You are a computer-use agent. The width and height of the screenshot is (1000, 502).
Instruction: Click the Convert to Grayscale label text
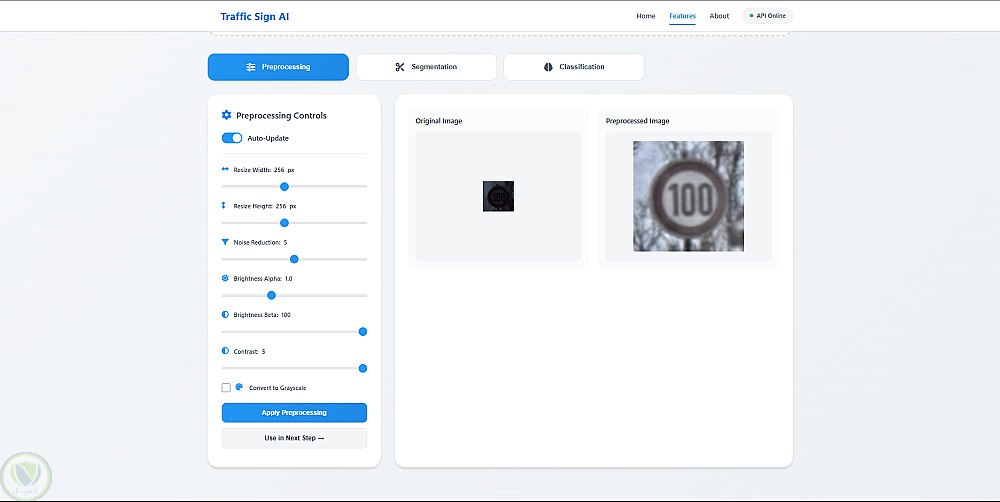[278, 388]
